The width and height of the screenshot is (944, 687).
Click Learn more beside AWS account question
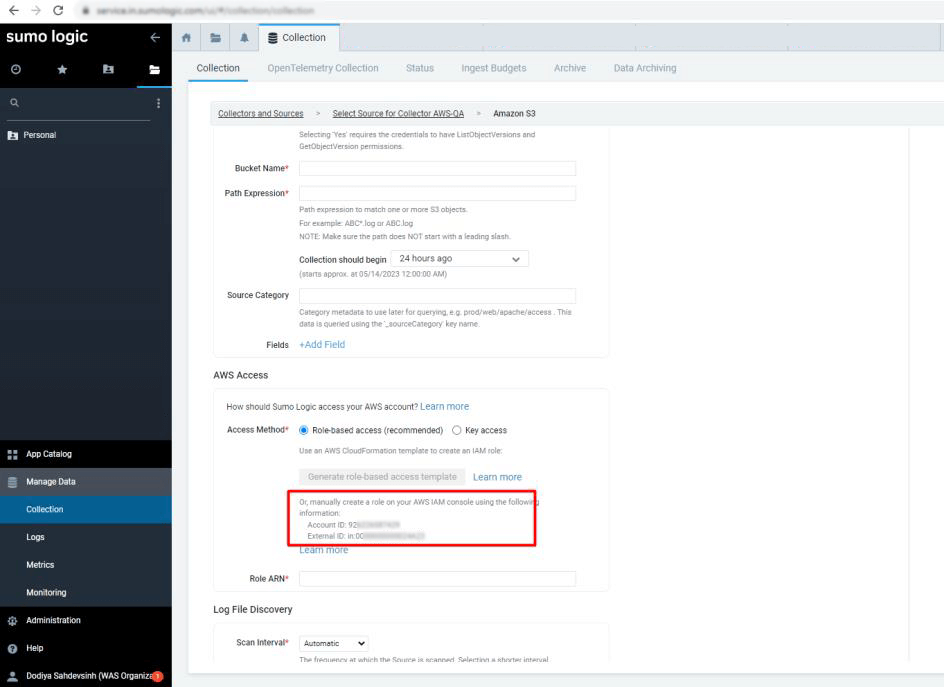pos(444,406)
